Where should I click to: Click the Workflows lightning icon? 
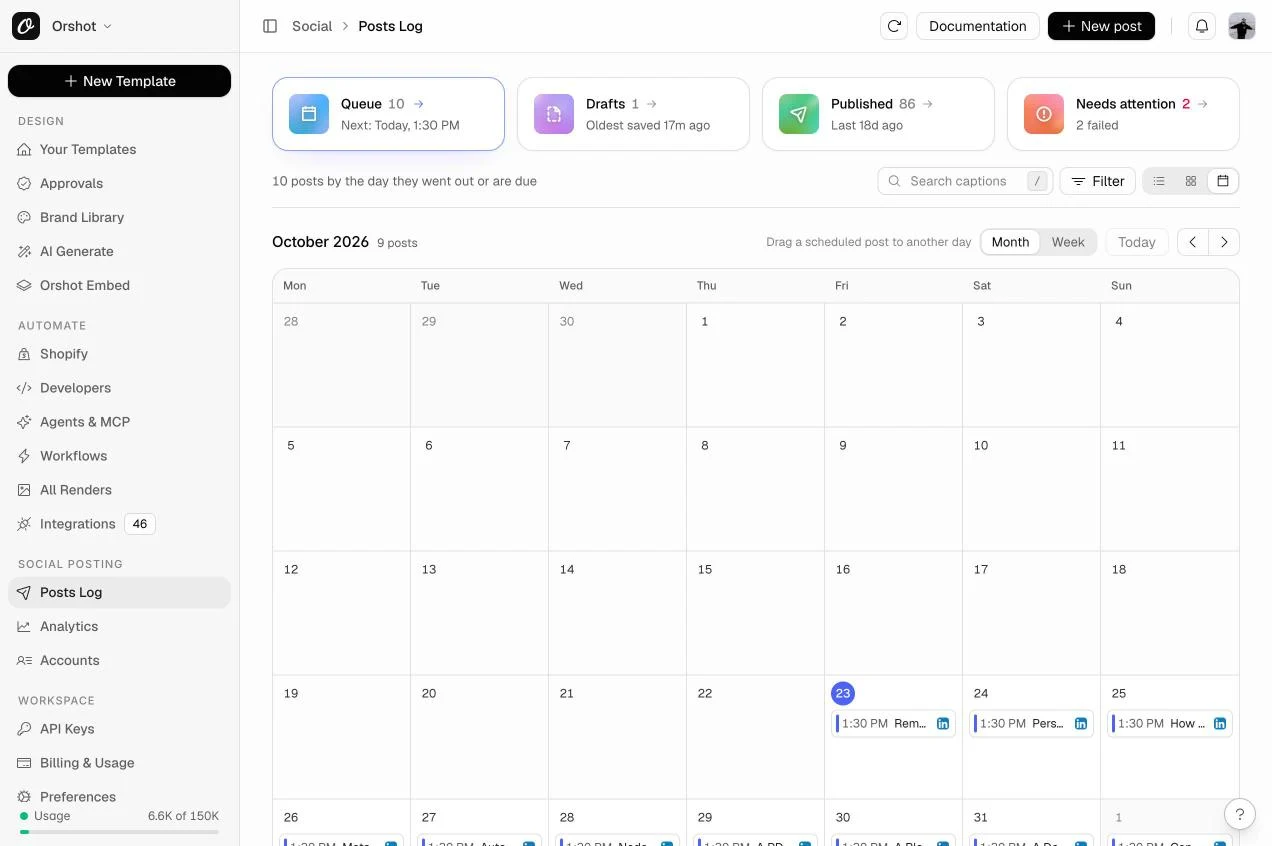coord(24,456)
